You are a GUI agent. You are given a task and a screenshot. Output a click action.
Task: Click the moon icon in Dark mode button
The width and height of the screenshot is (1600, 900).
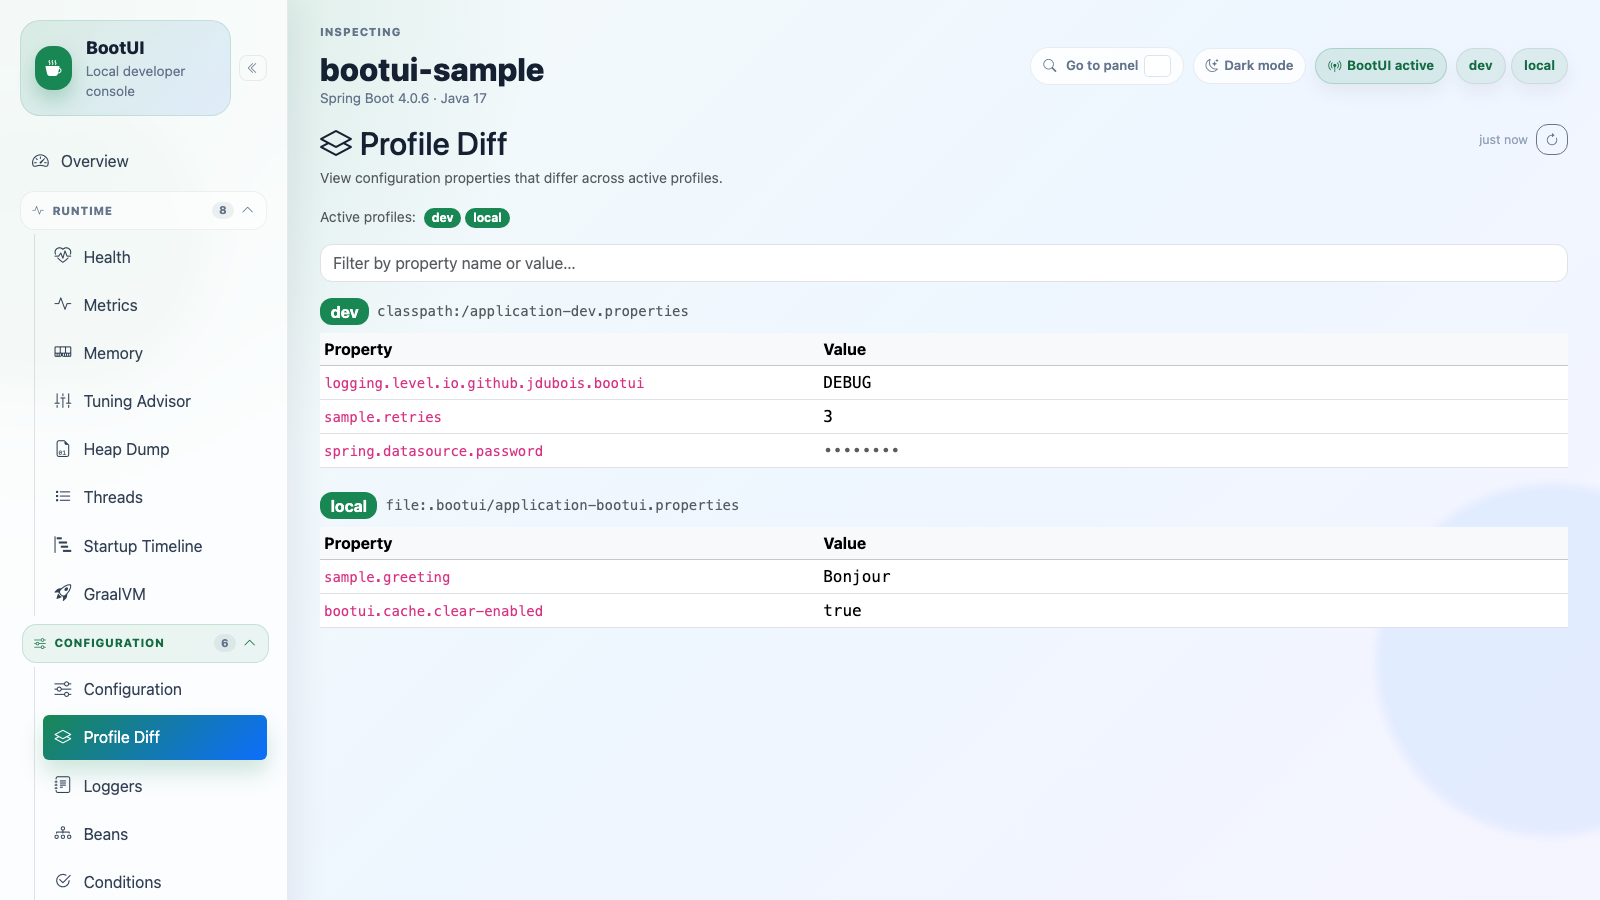1212,66
